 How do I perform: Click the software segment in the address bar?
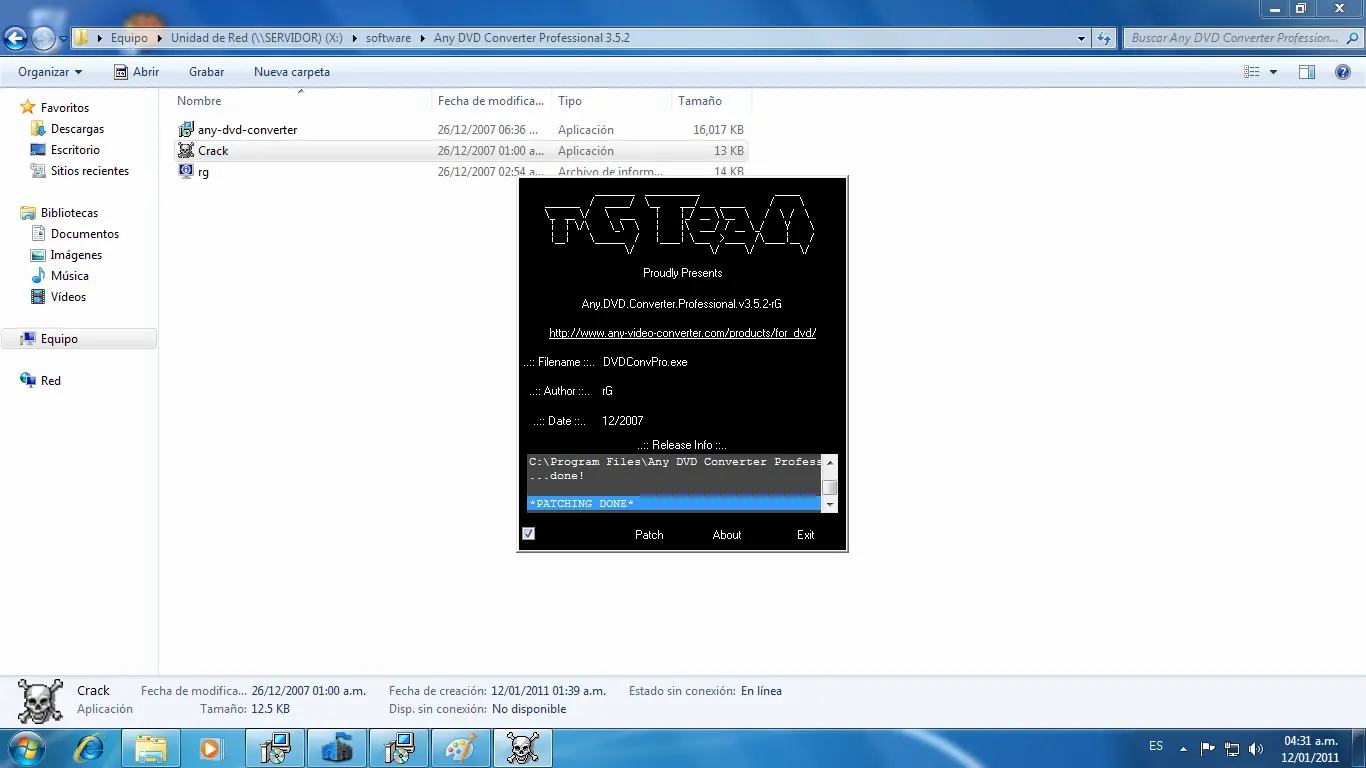click(x=388, y=38)
